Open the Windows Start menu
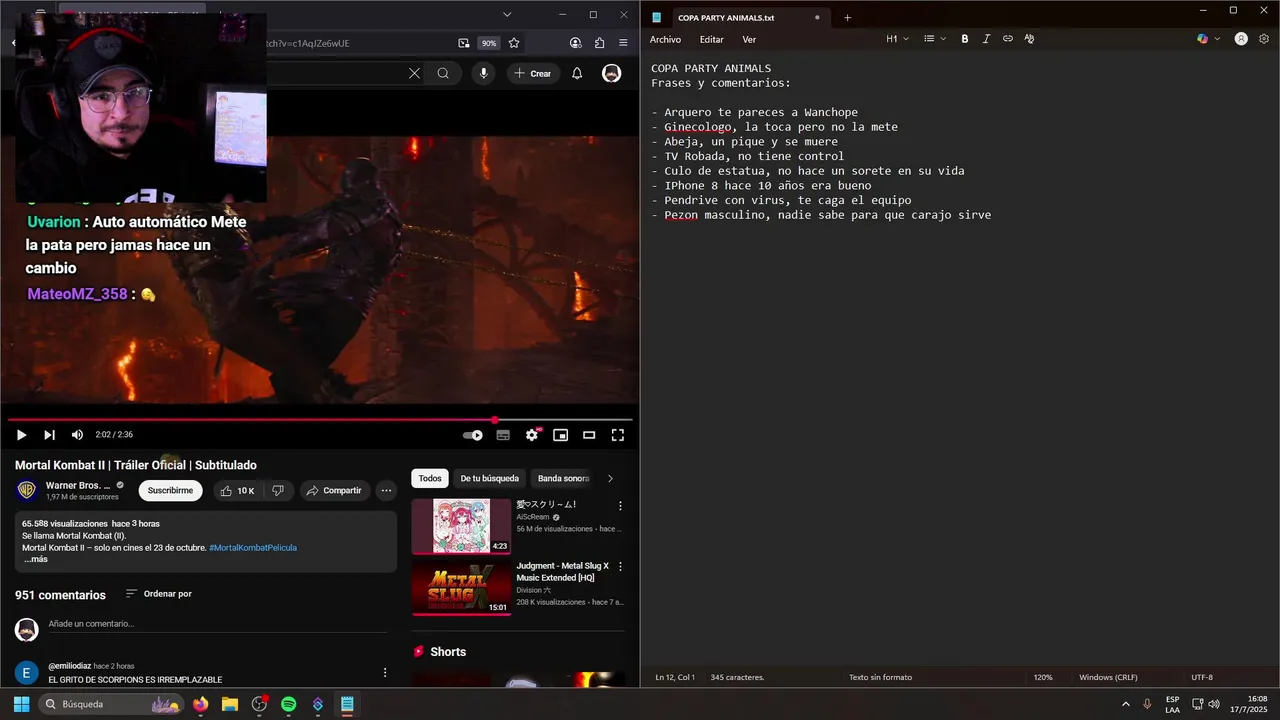The width and height of the screenshot is (1280, 720). 21,704
